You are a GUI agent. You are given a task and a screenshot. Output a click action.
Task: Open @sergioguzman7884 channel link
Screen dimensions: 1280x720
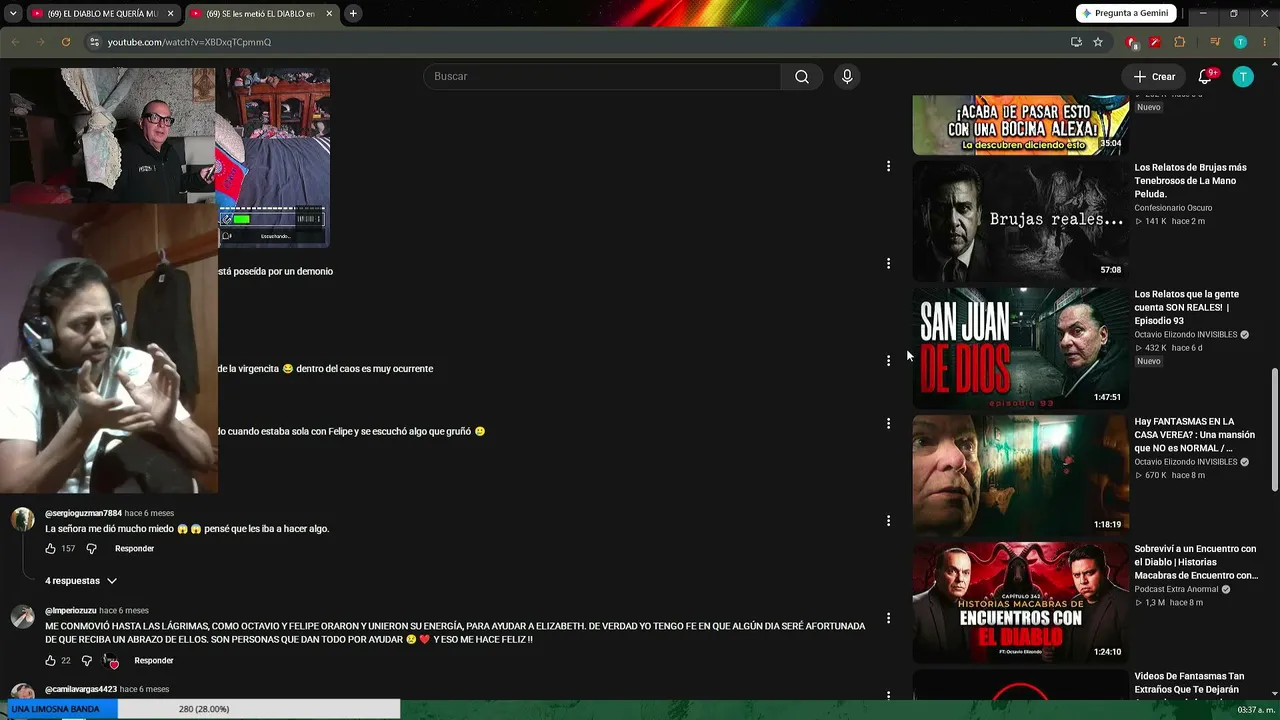(x=83, y=514)
